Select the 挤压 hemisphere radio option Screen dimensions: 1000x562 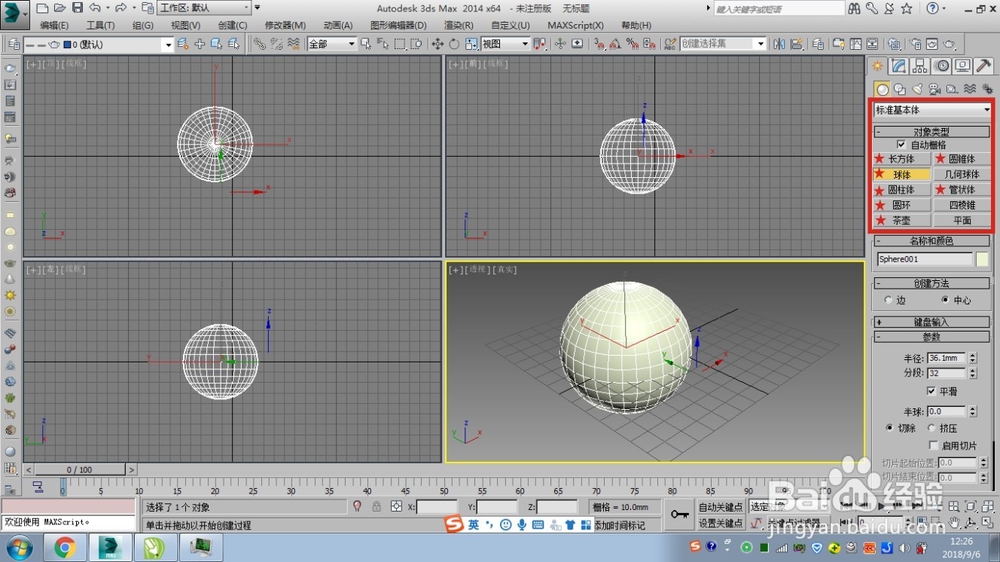(931, 428)
